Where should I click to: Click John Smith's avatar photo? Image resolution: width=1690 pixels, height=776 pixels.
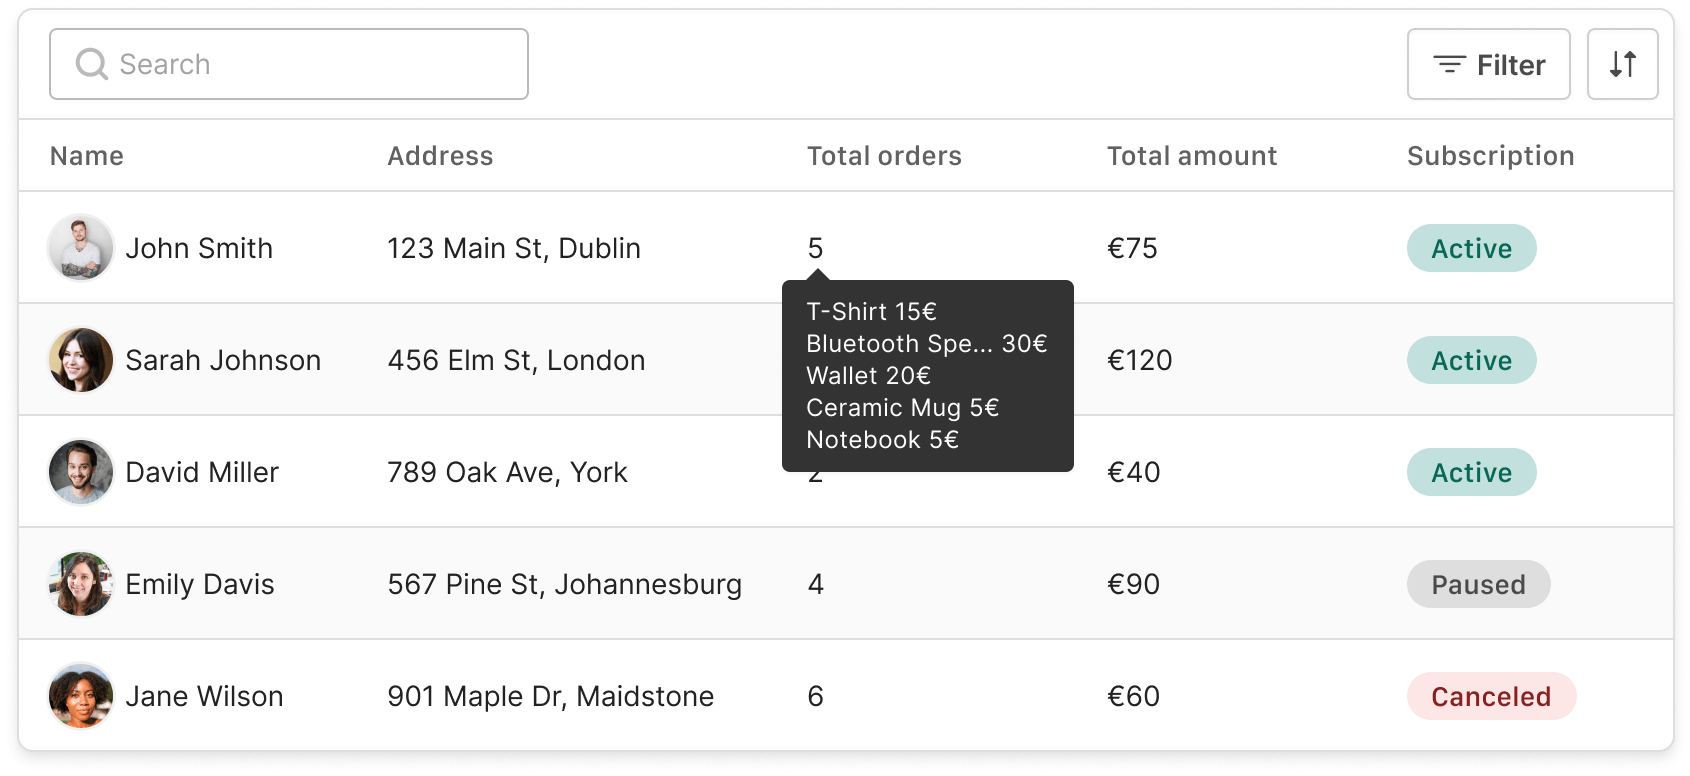coord(81,248)
